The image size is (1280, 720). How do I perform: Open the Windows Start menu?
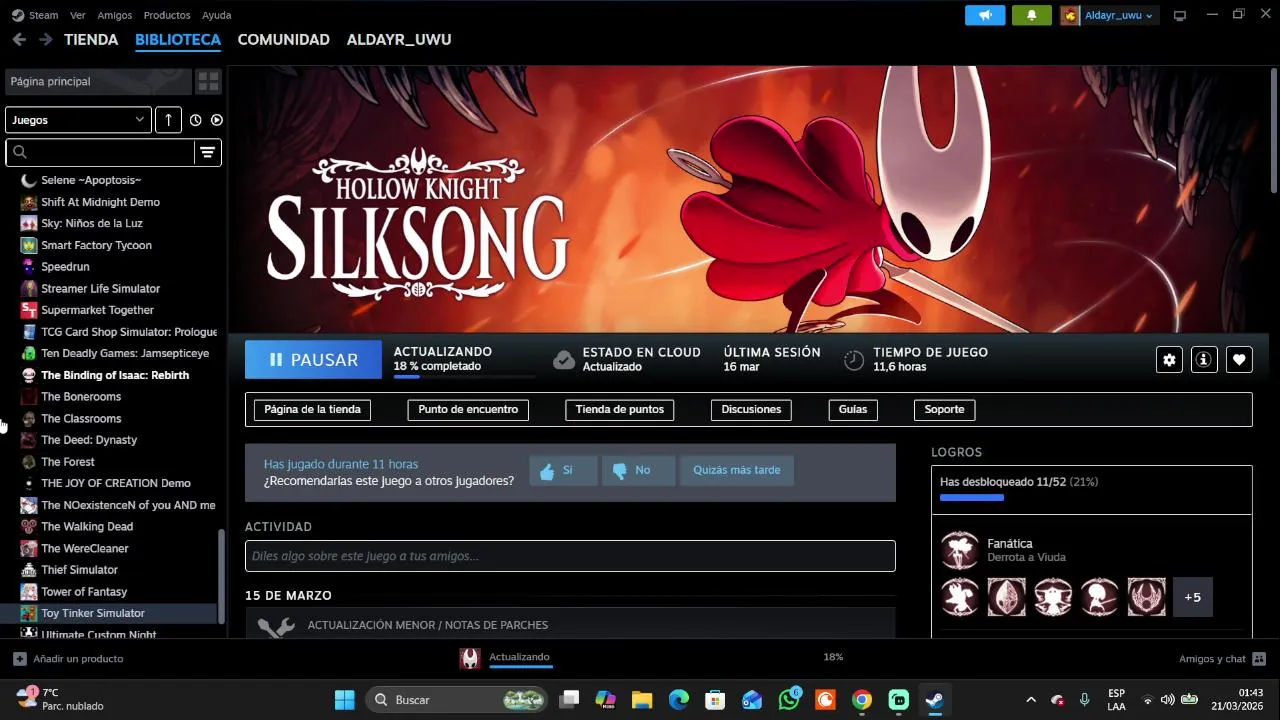[x=345, y=700]
